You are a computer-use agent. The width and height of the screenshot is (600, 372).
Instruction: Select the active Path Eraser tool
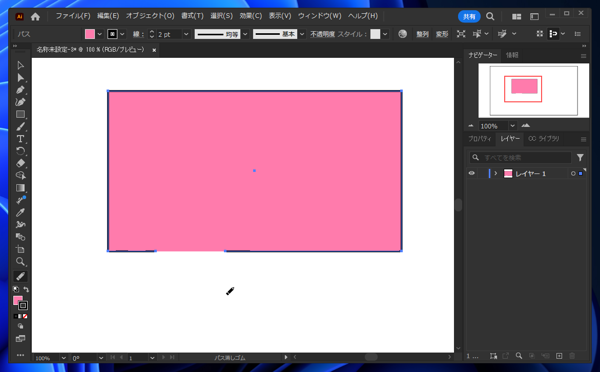pyautogui.click(x=20, y=276)
